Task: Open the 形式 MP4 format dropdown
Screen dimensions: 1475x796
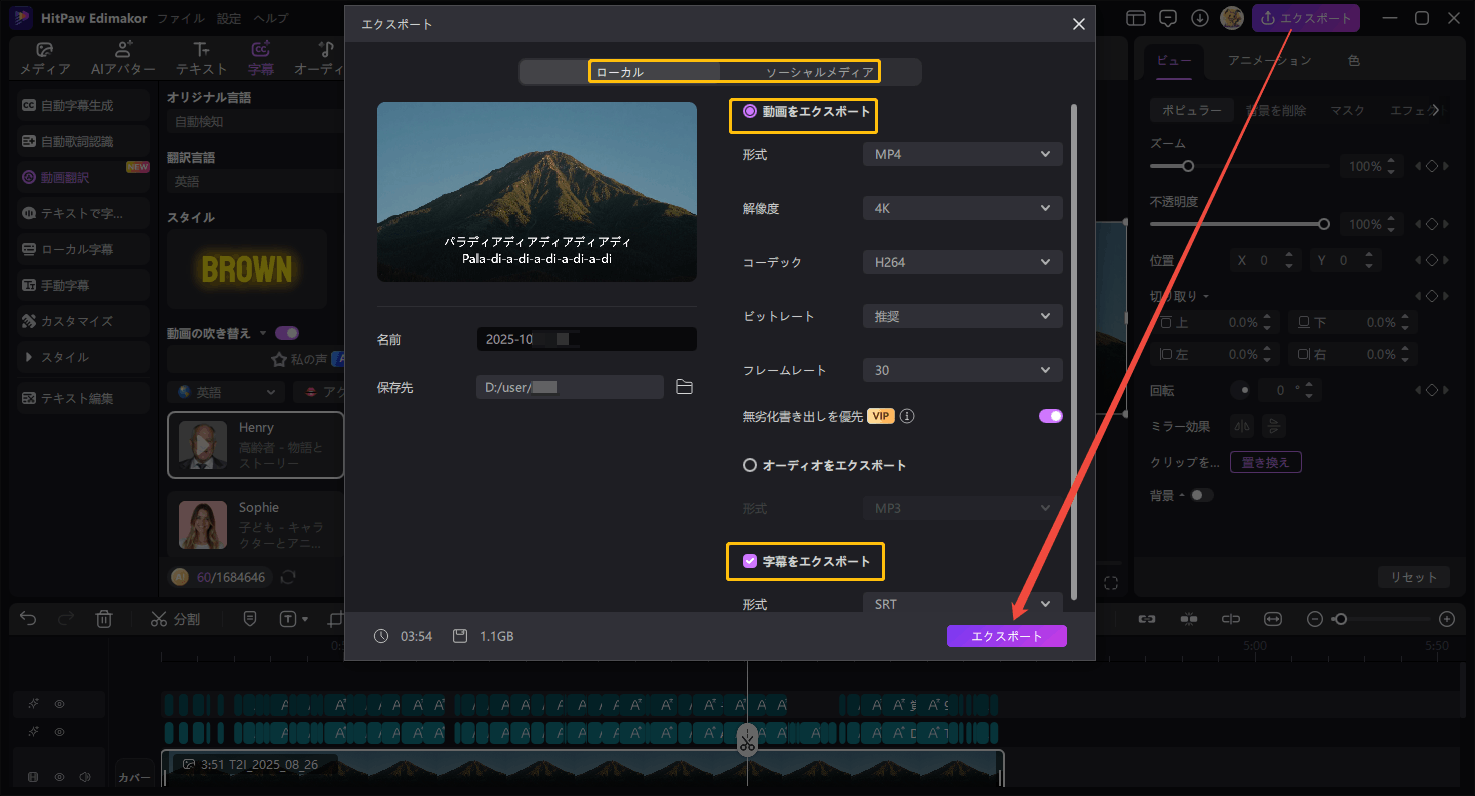Action: click(962, 154)
